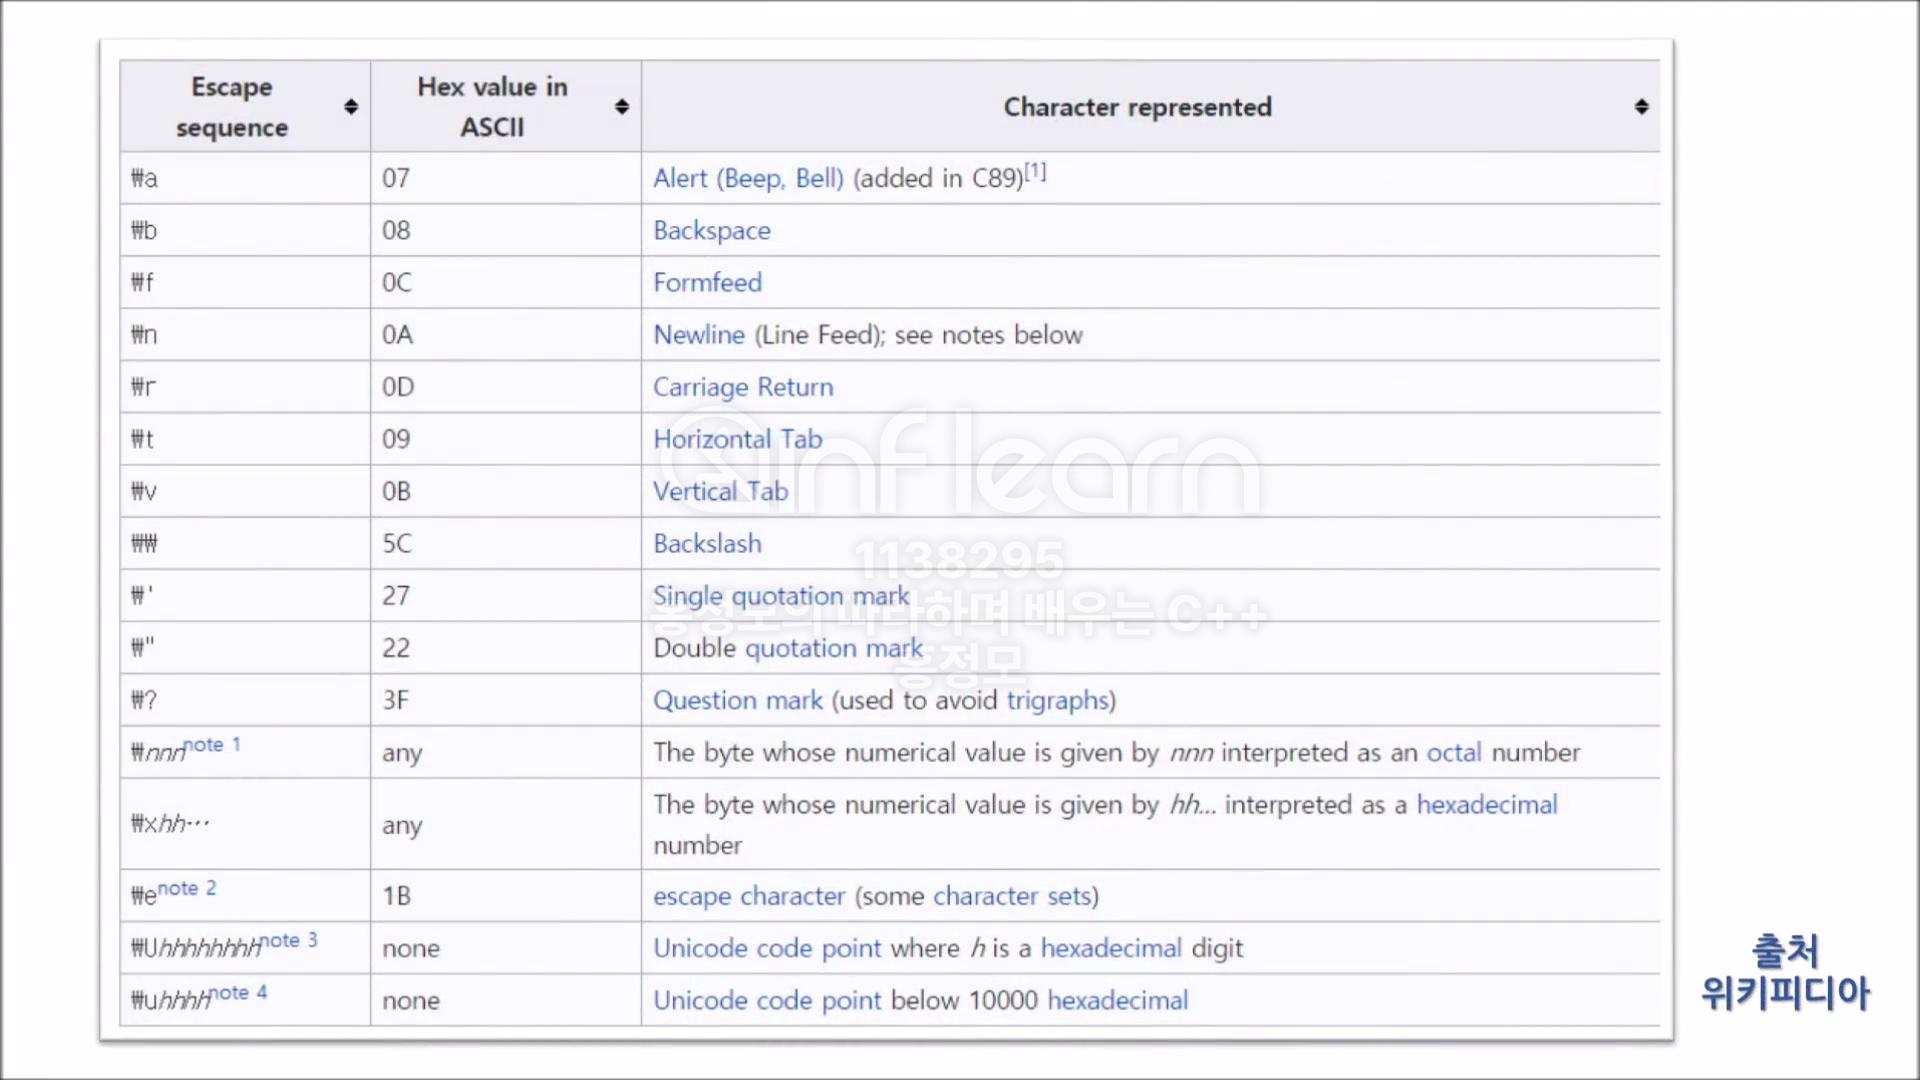Follow the escape character link

click(749, 896)
